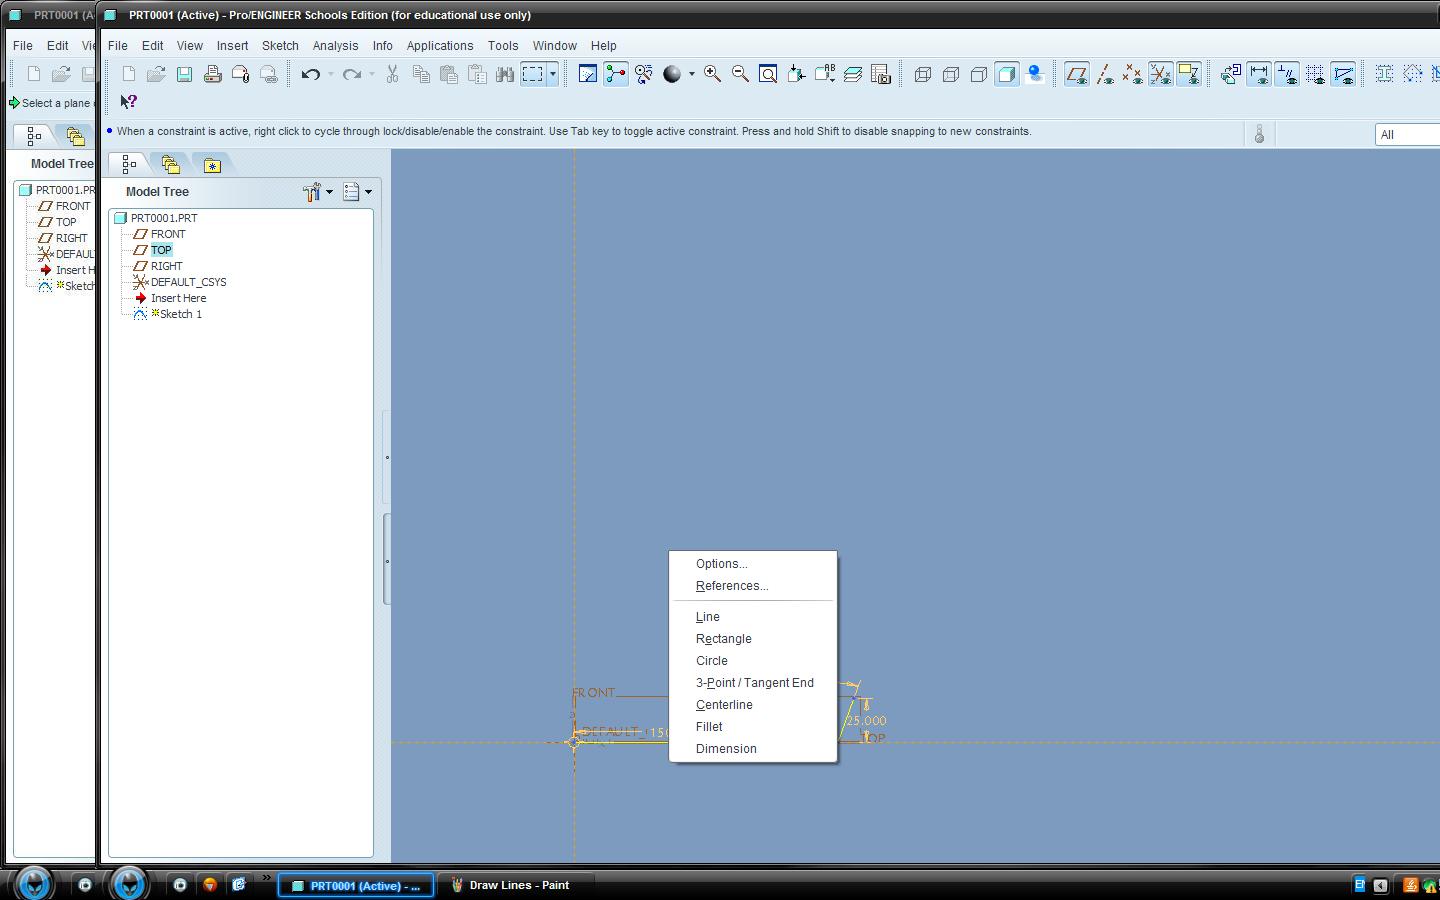The height and width of the screenshot is (900, 1440).
Task: Open the Model Tree settings dropdown arrow
Action: coord(329,192)
